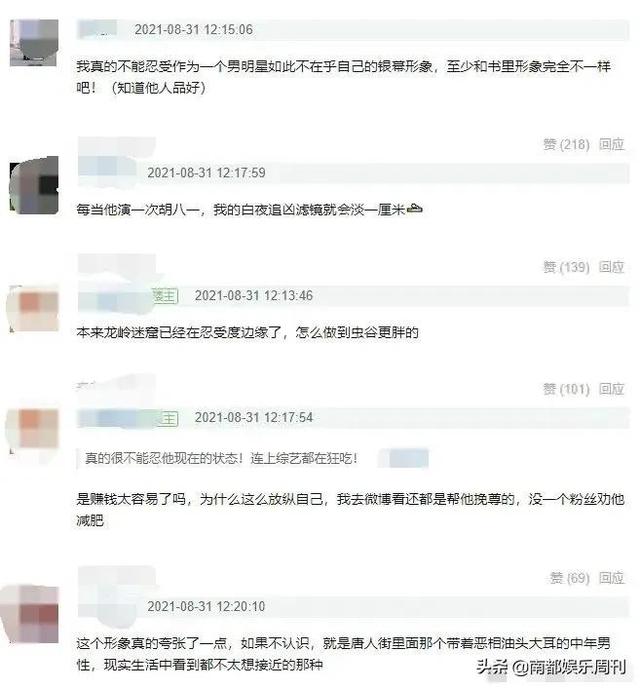Open avatar of 12:20:10 commenter
Image resolution: width=640 pixels, height=689 pixels.
tap(30, 614)
